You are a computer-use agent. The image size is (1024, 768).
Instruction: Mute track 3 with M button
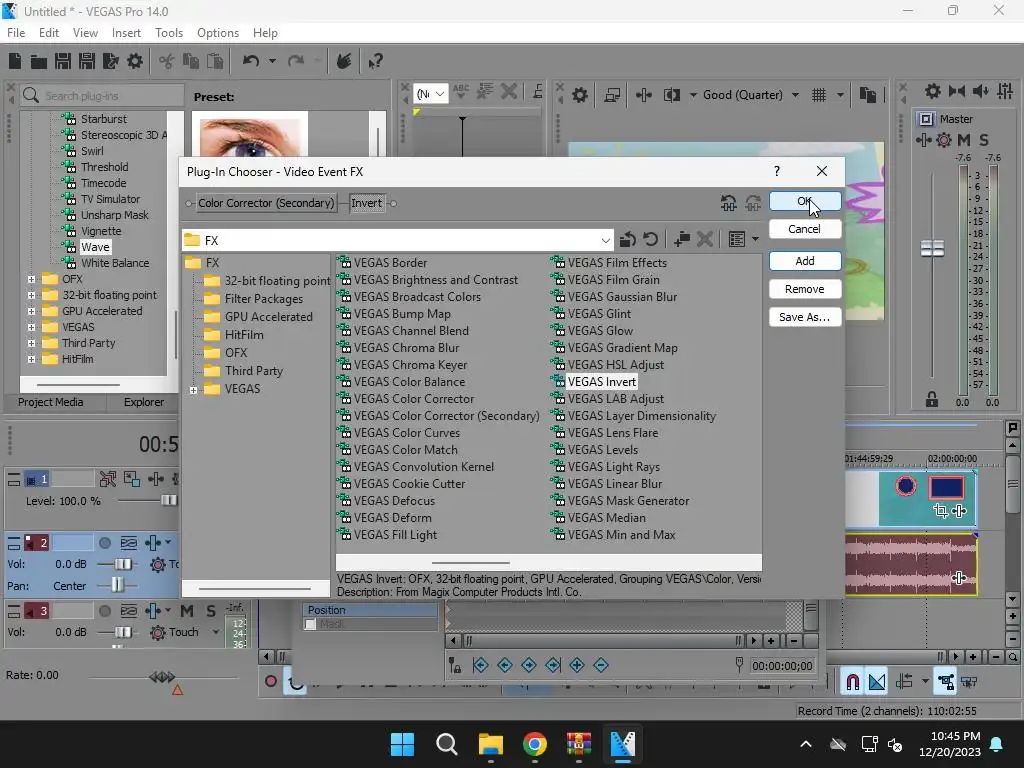pyautogui.click(x=187, y=611)
